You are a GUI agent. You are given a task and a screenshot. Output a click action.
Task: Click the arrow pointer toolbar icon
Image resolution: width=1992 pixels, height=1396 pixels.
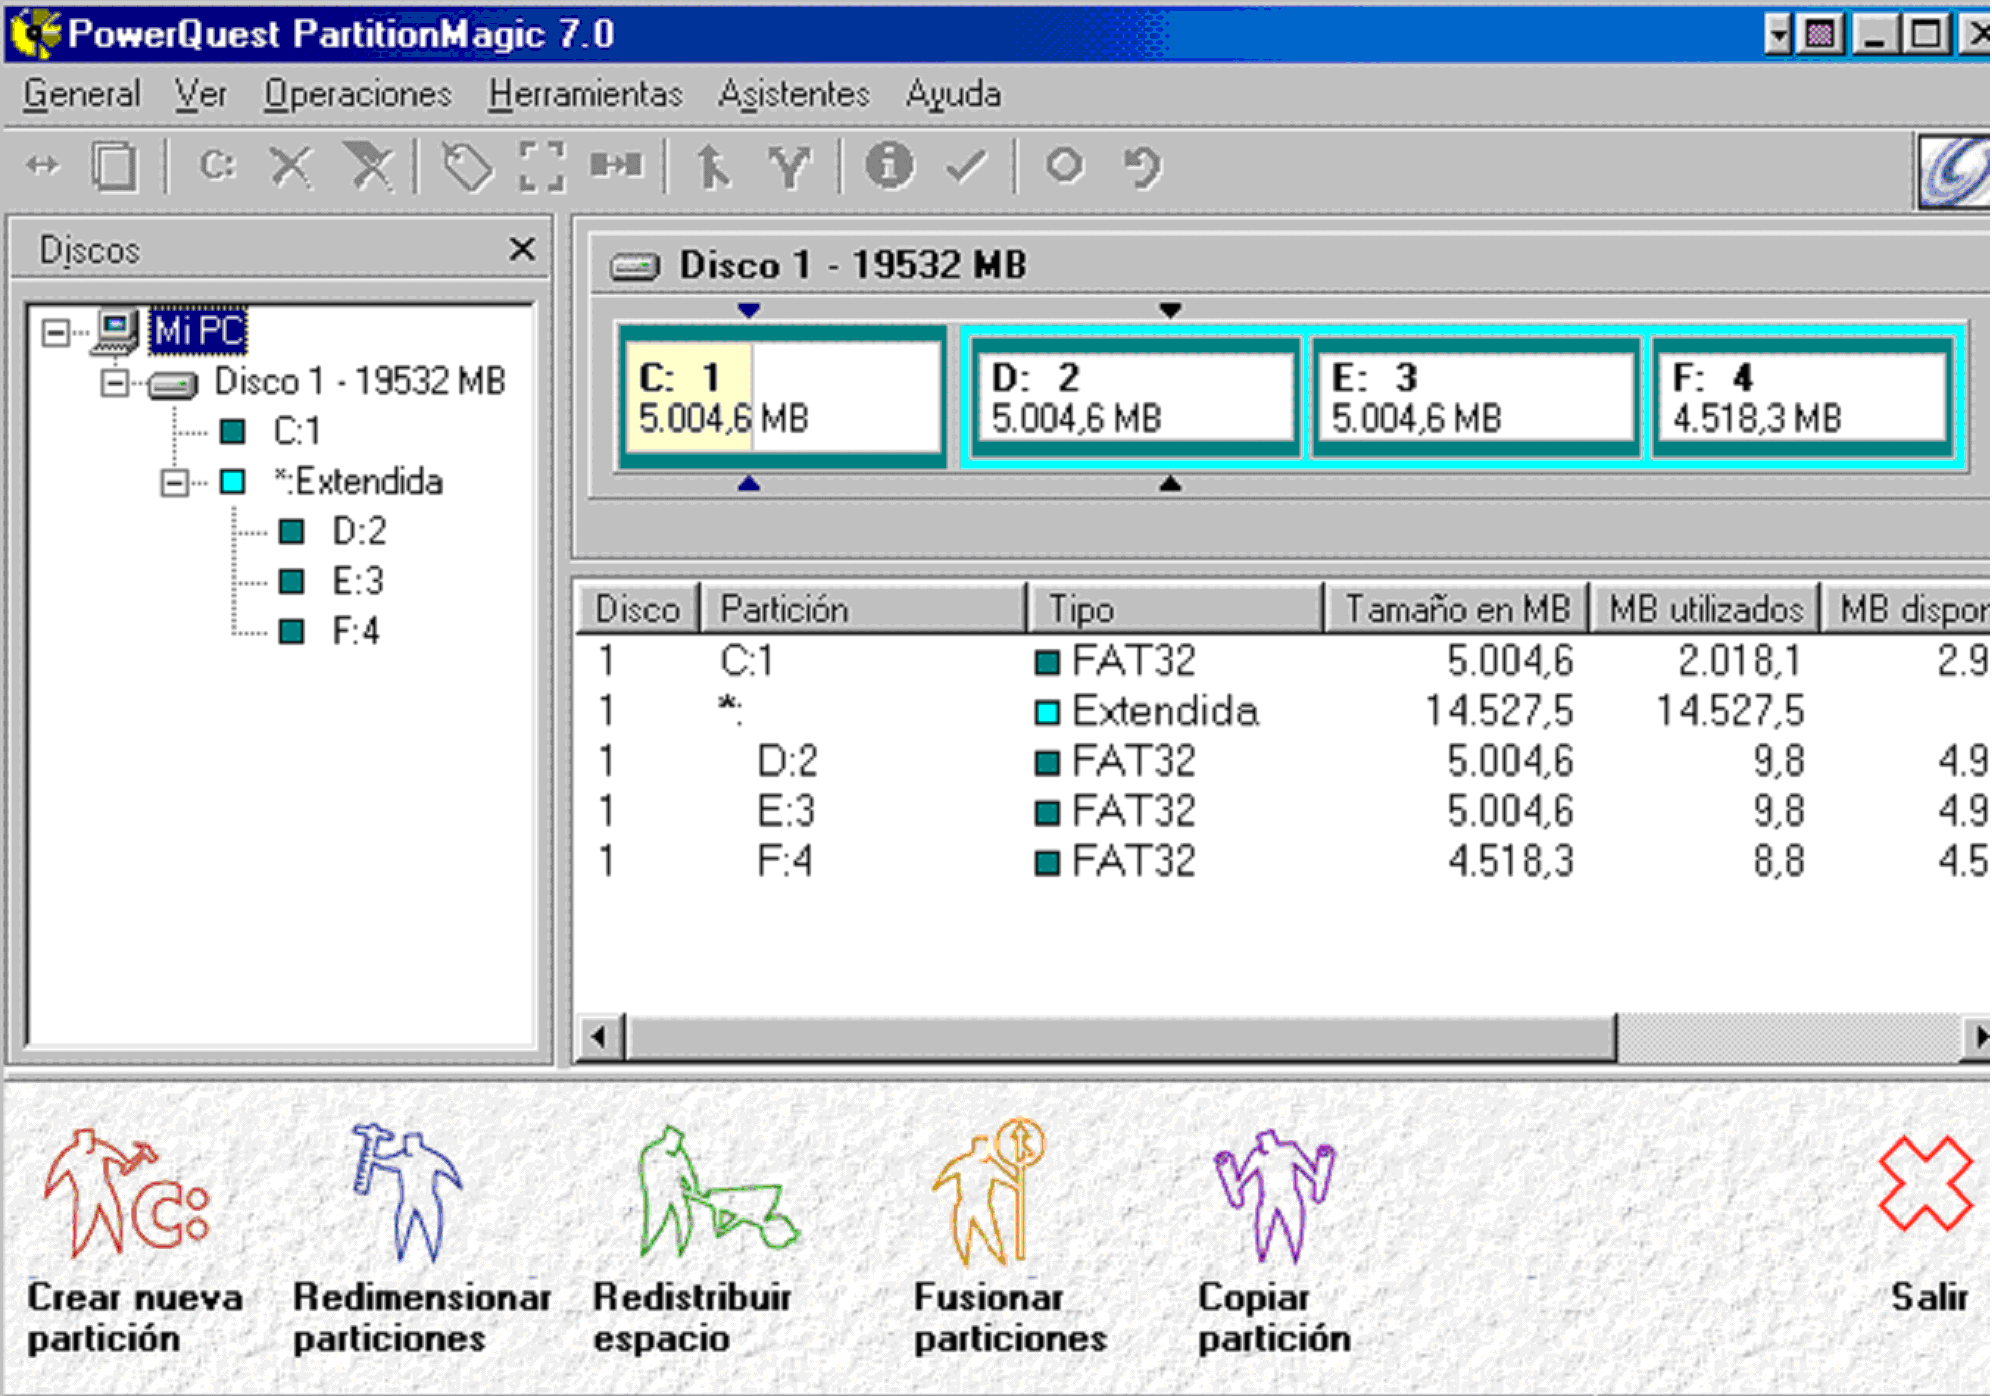713,165
